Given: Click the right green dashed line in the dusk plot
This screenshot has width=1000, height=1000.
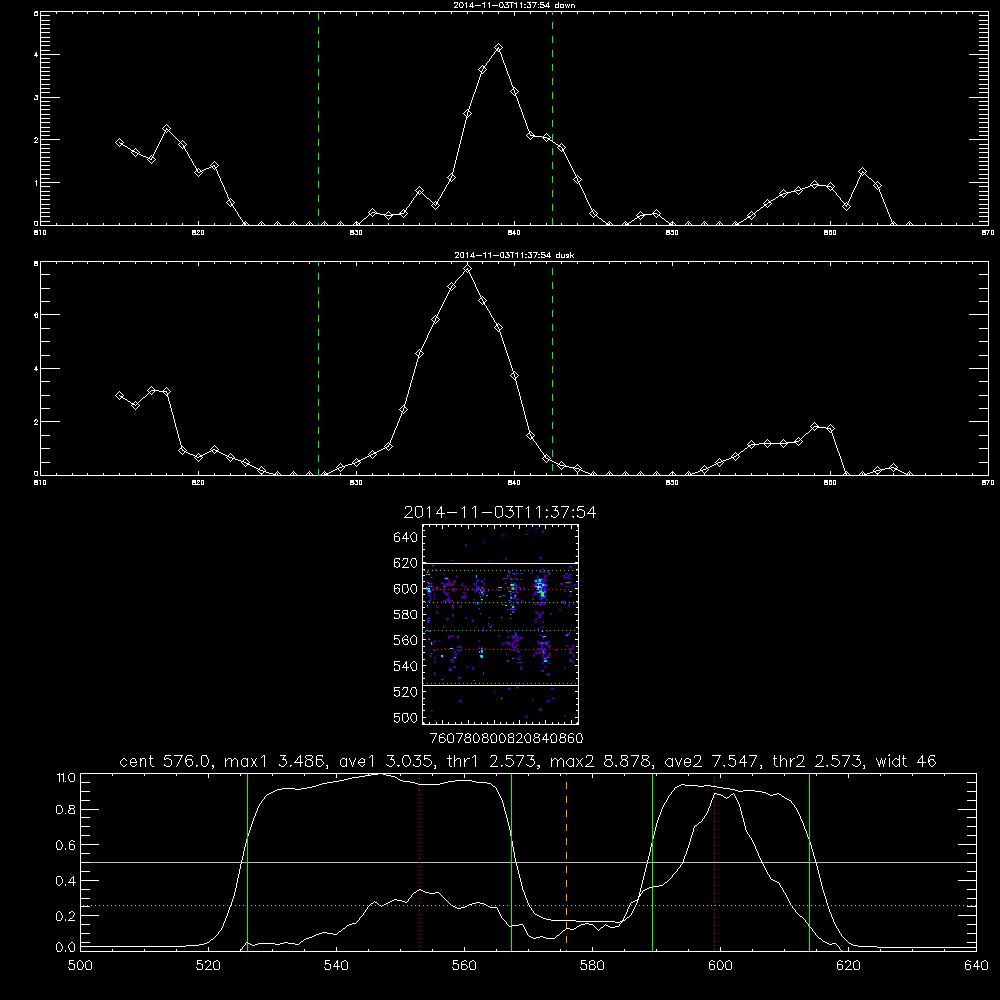Looking at the screenshot, I should point(552,368).
